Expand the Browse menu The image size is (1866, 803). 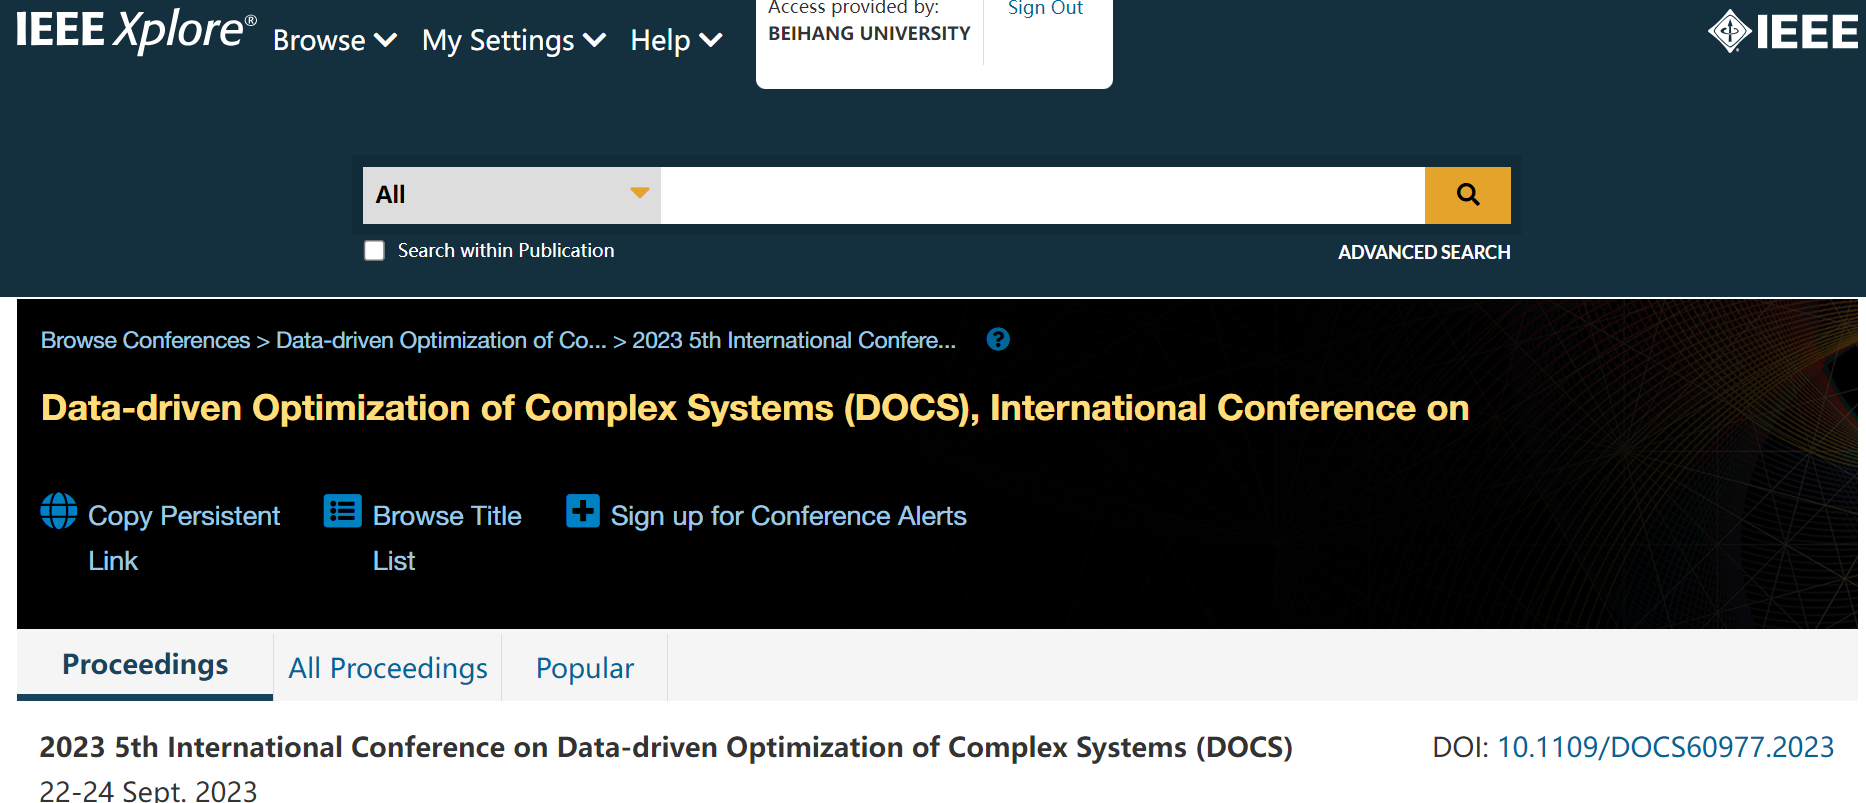(334, 41)
